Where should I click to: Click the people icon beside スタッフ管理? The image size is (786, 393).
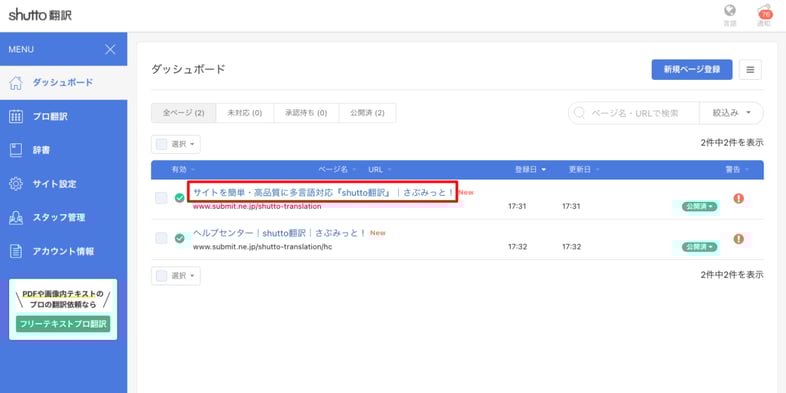[x=16, y=218]
